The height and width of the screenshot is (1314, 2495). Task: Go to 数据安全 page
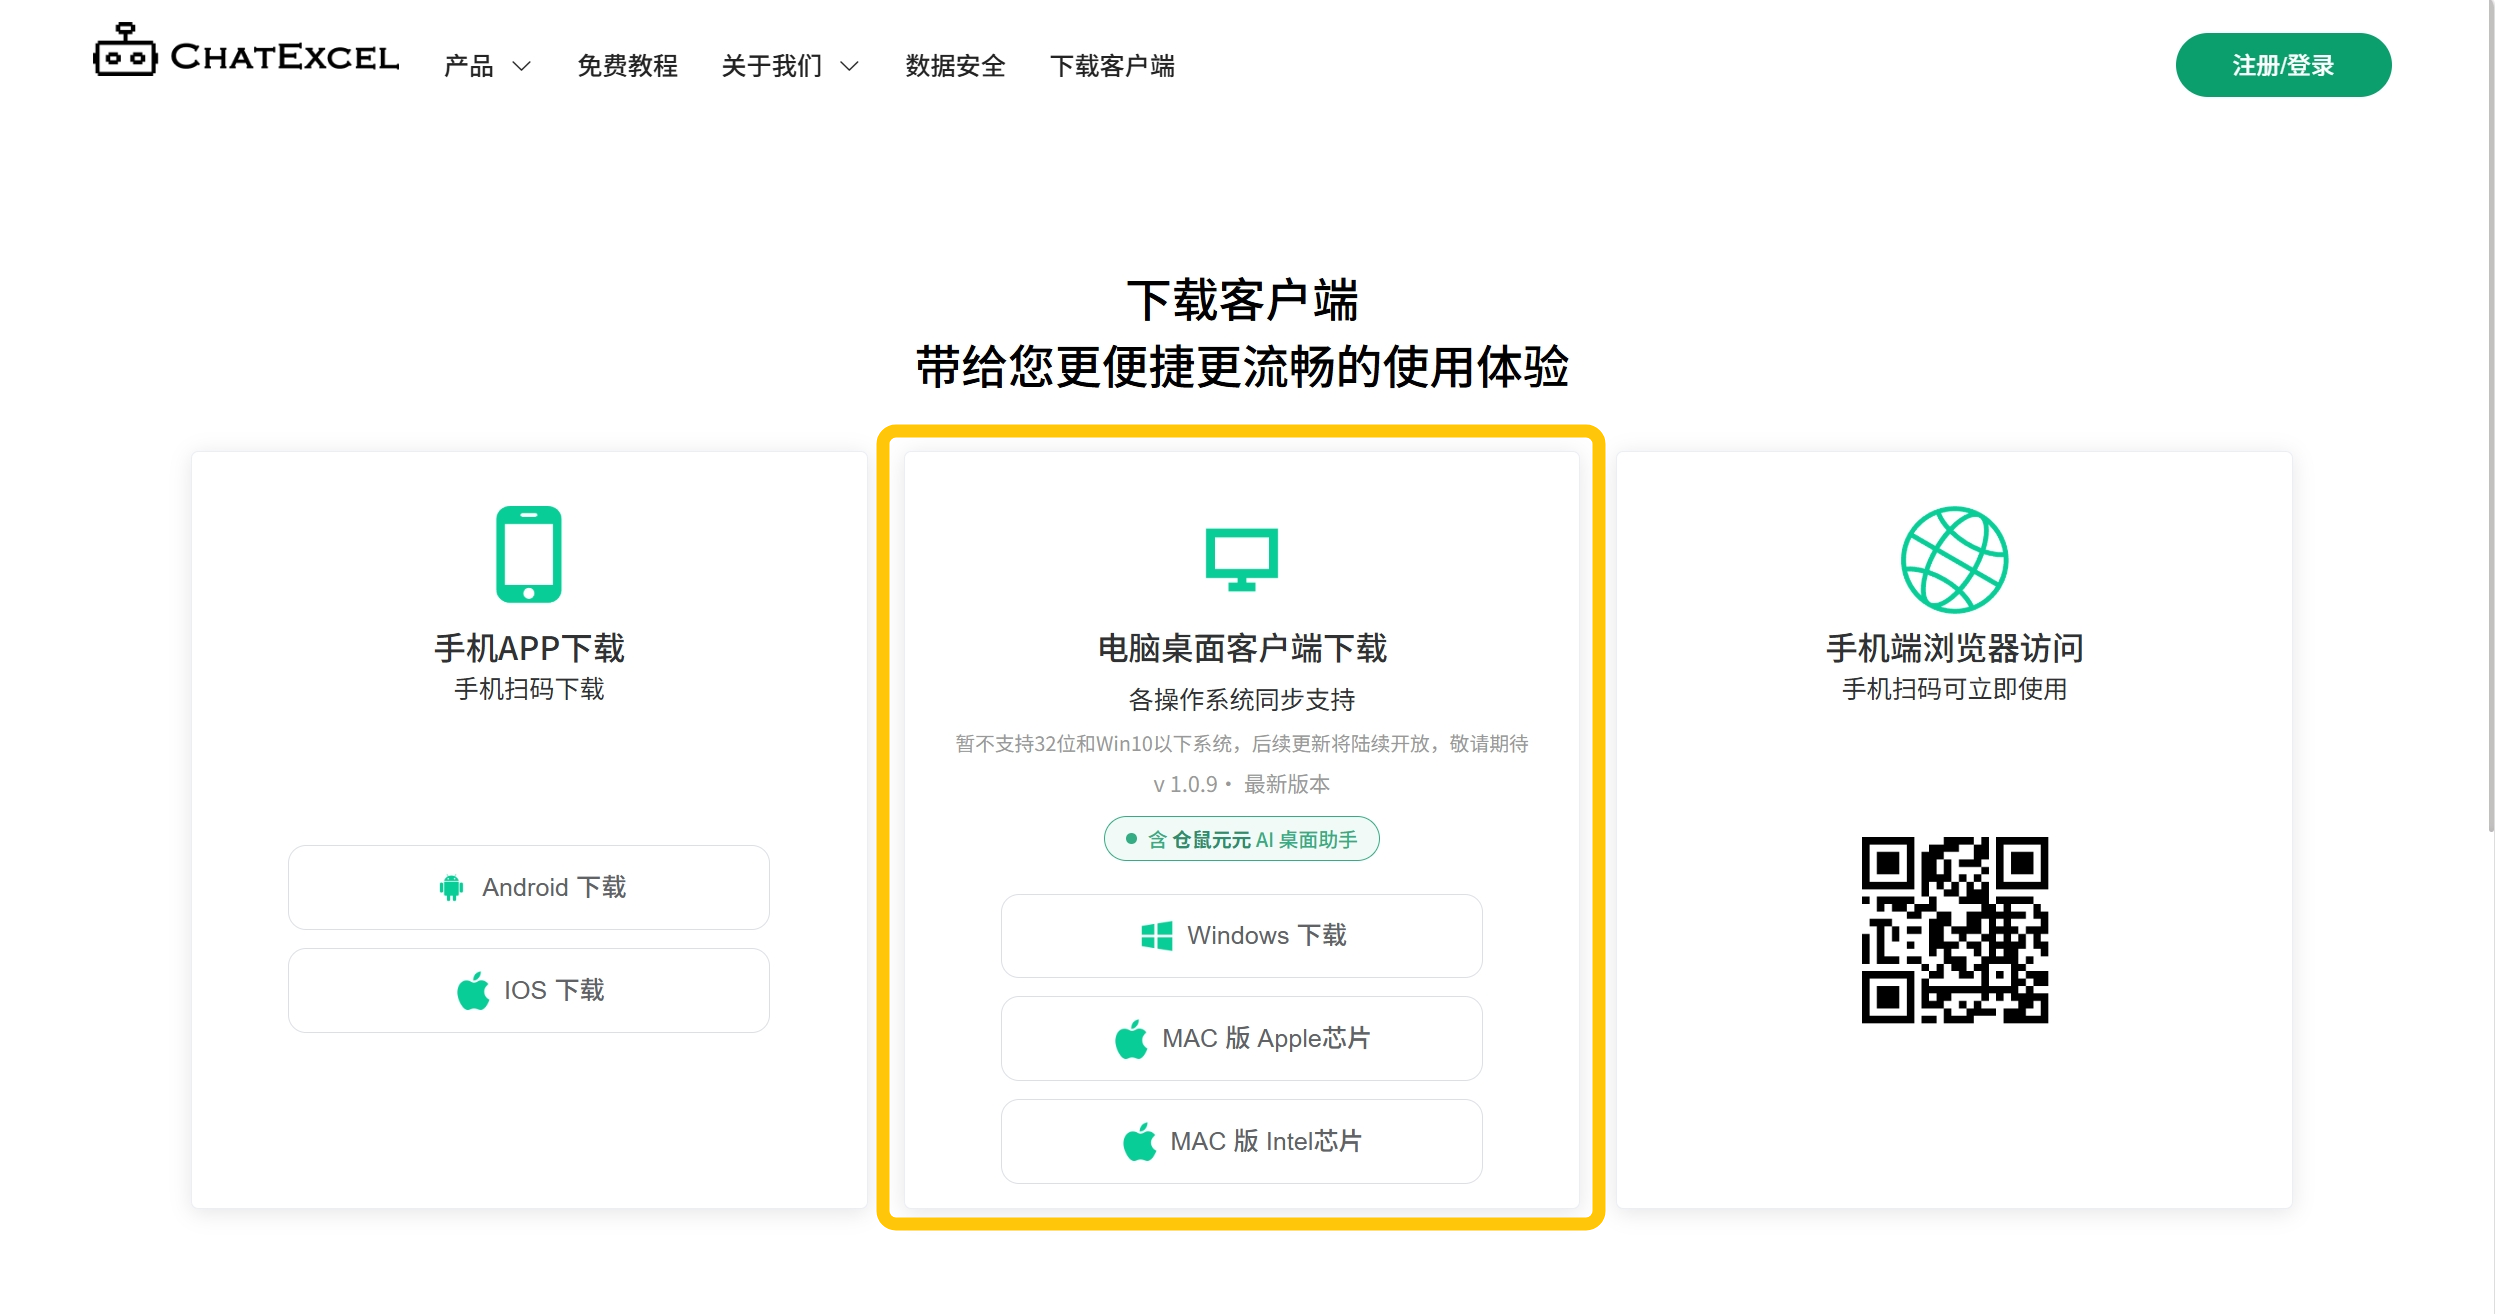(955, 66)
